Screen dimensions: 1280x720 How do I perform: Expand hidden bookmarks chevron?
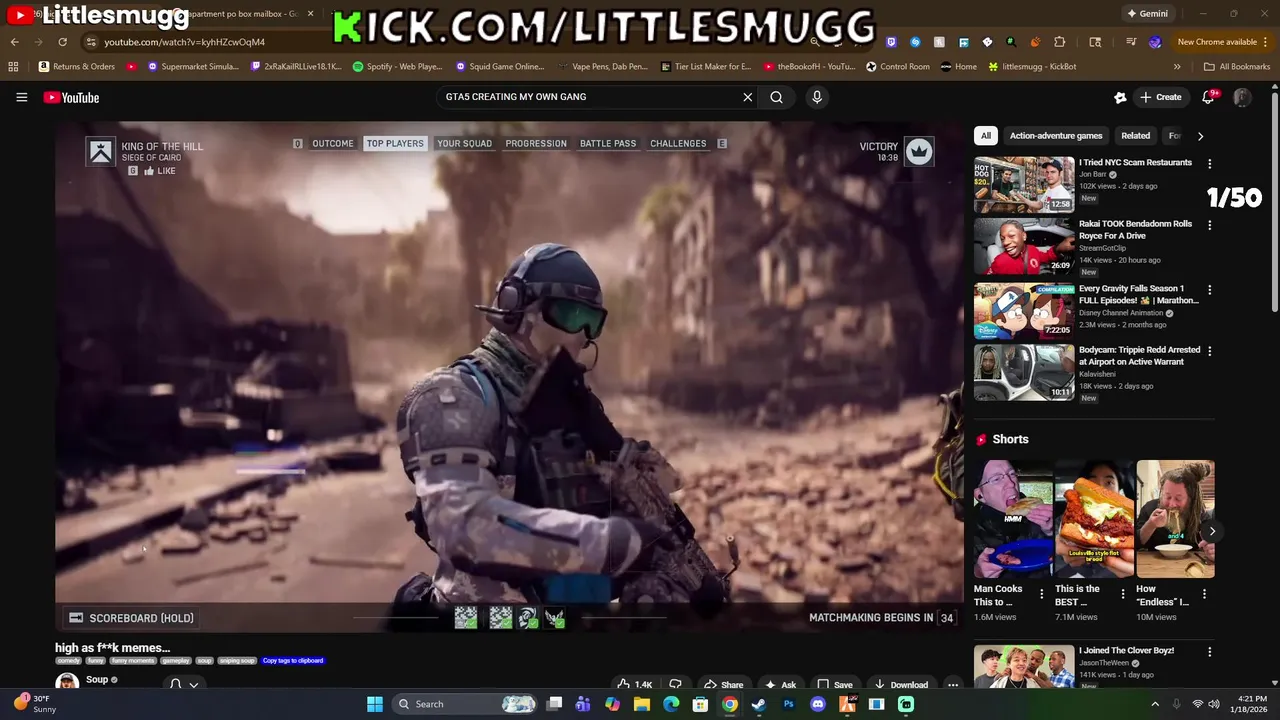1177,67
